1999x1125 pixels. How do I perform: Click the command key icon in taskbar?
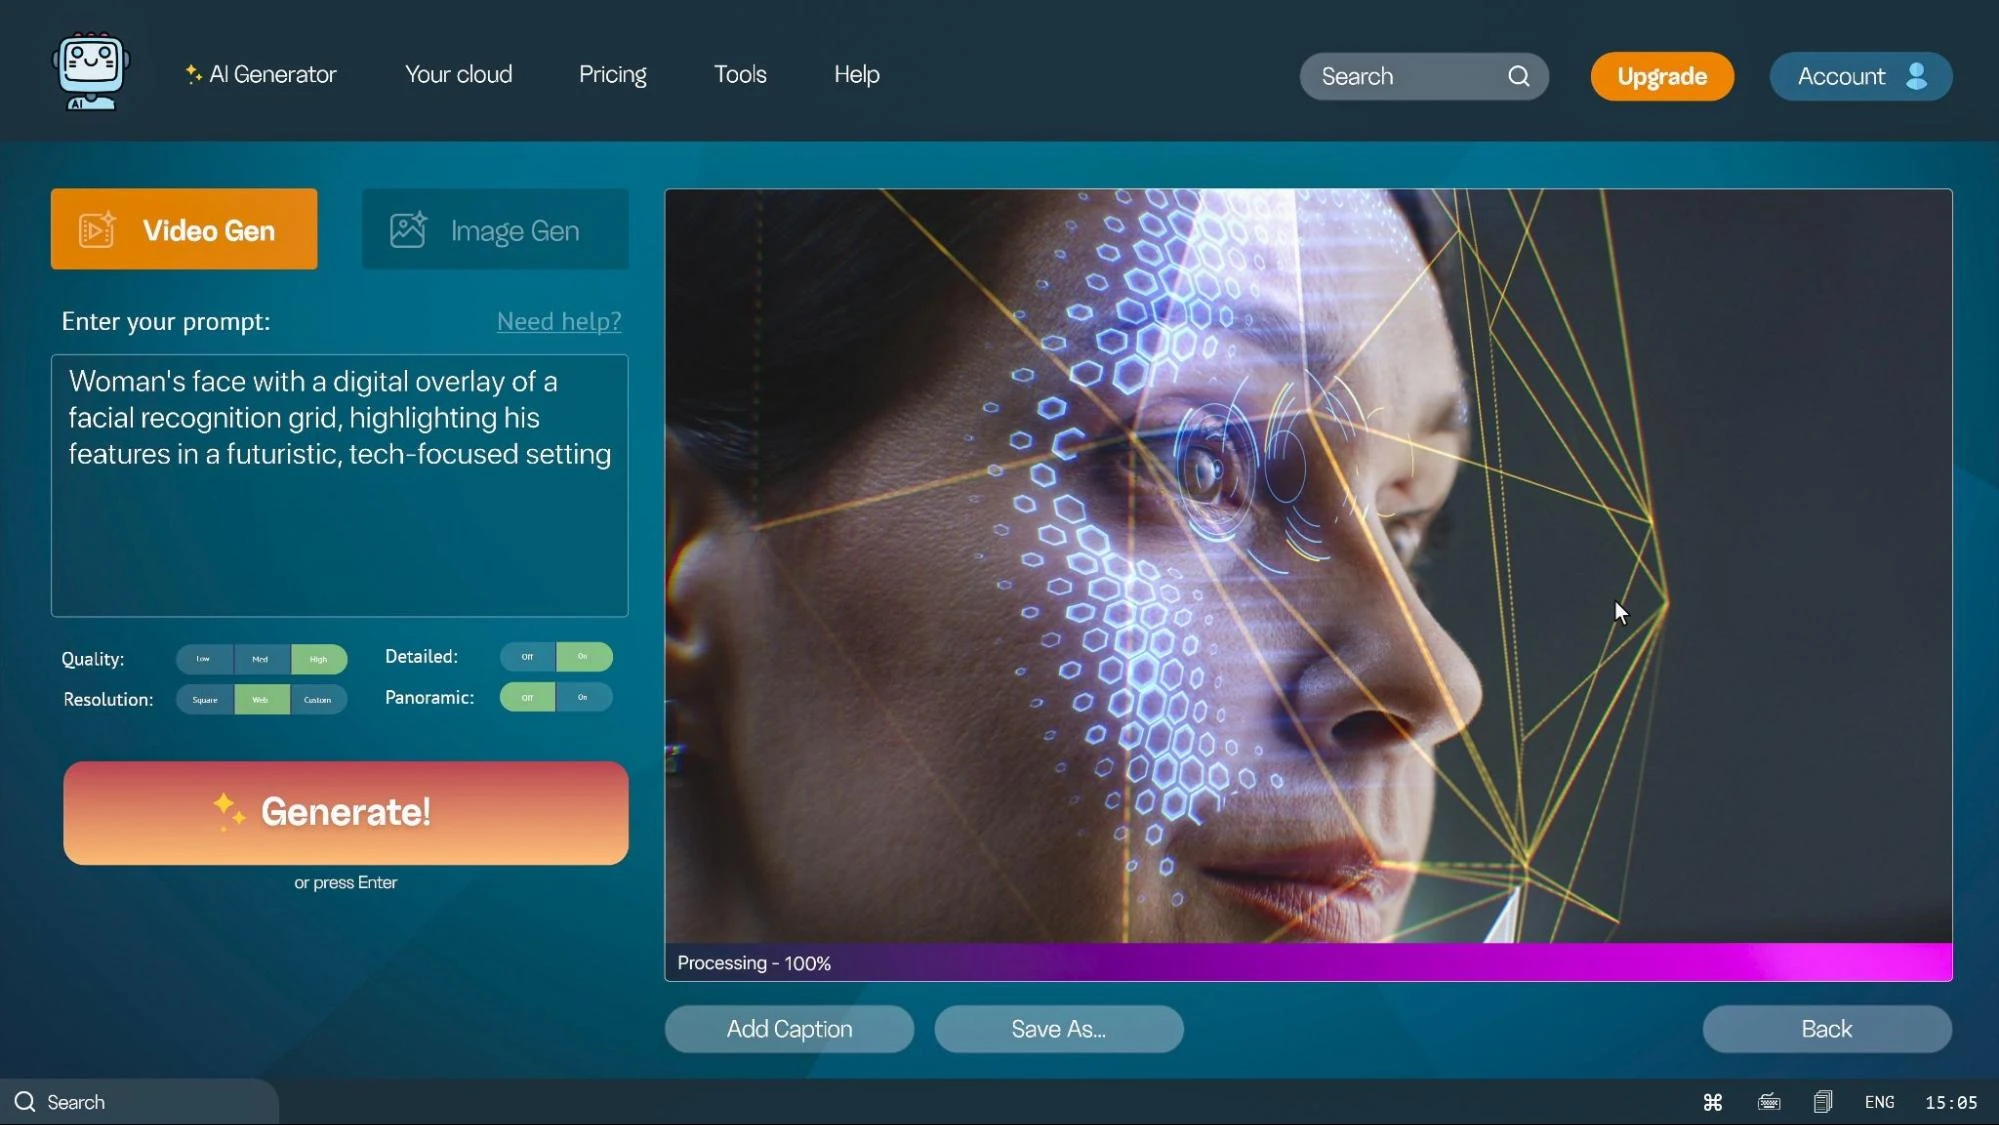(x=1711, y=1101)
